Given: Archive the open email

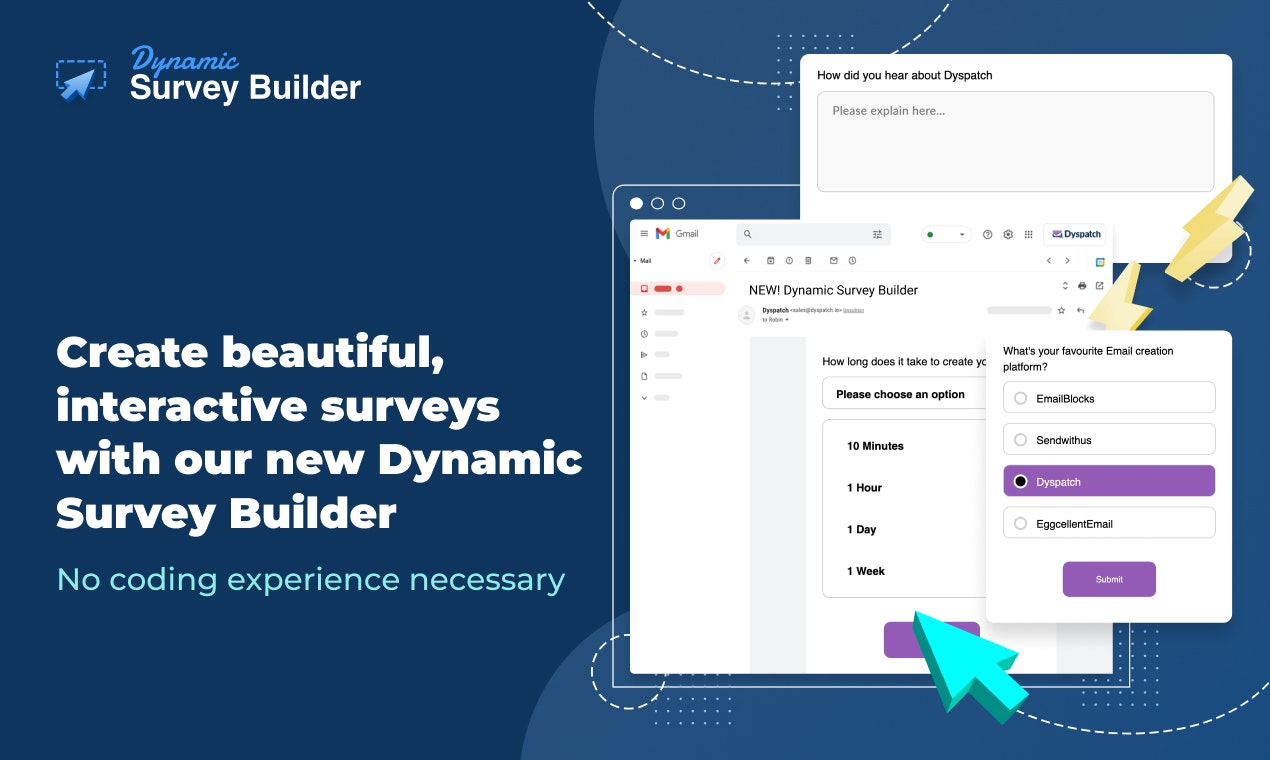Looking at the screenshot, I should click(x=771, y=261).
